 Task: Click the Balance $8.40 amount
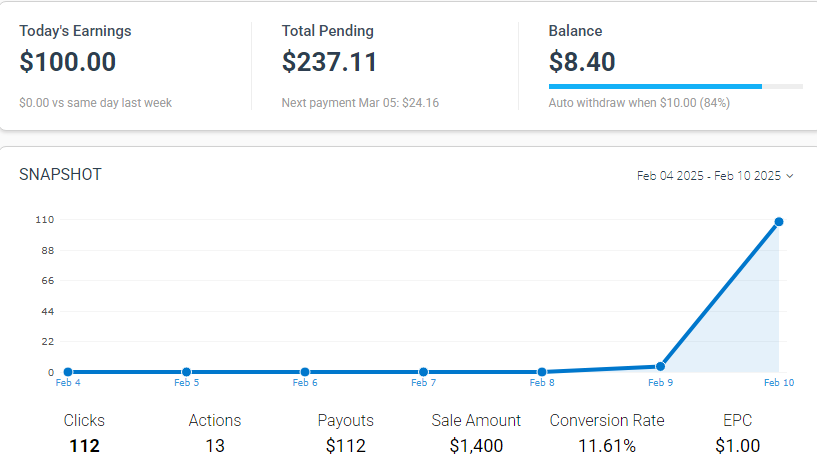click(582, 62)
